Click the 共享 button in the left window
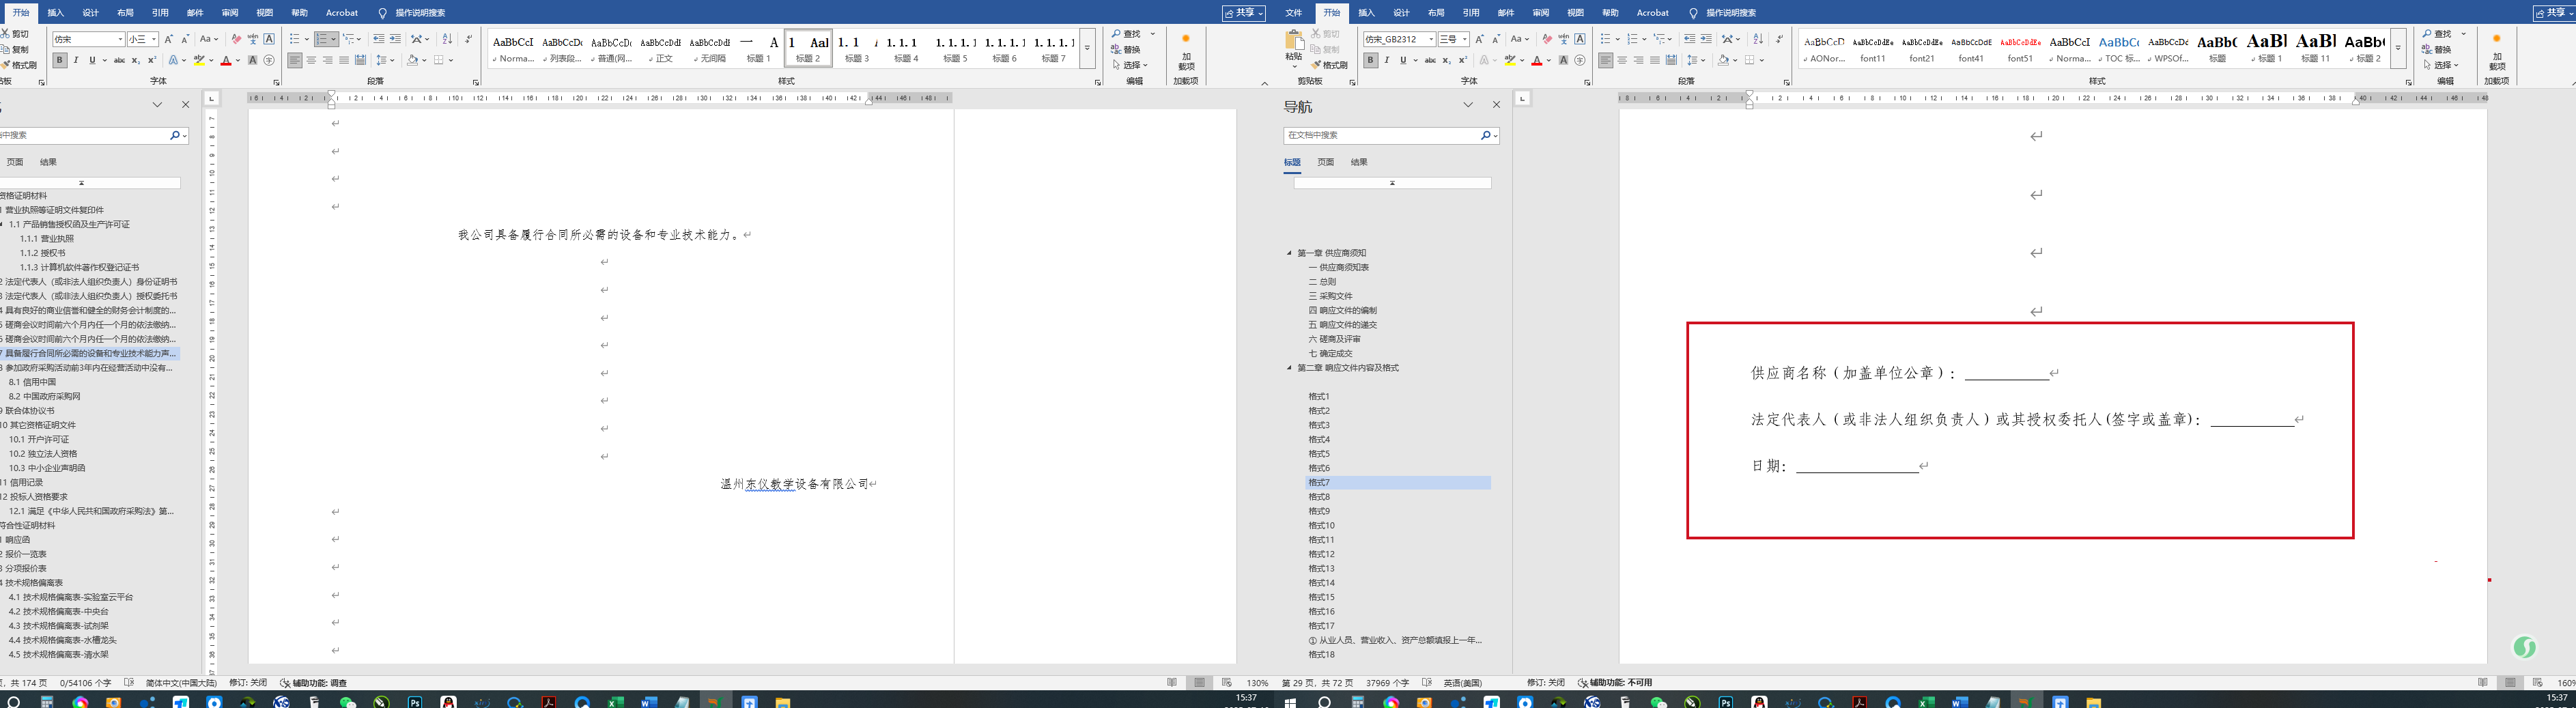The width and height of the screenshot is (2576, 708). pos(1244,13)
